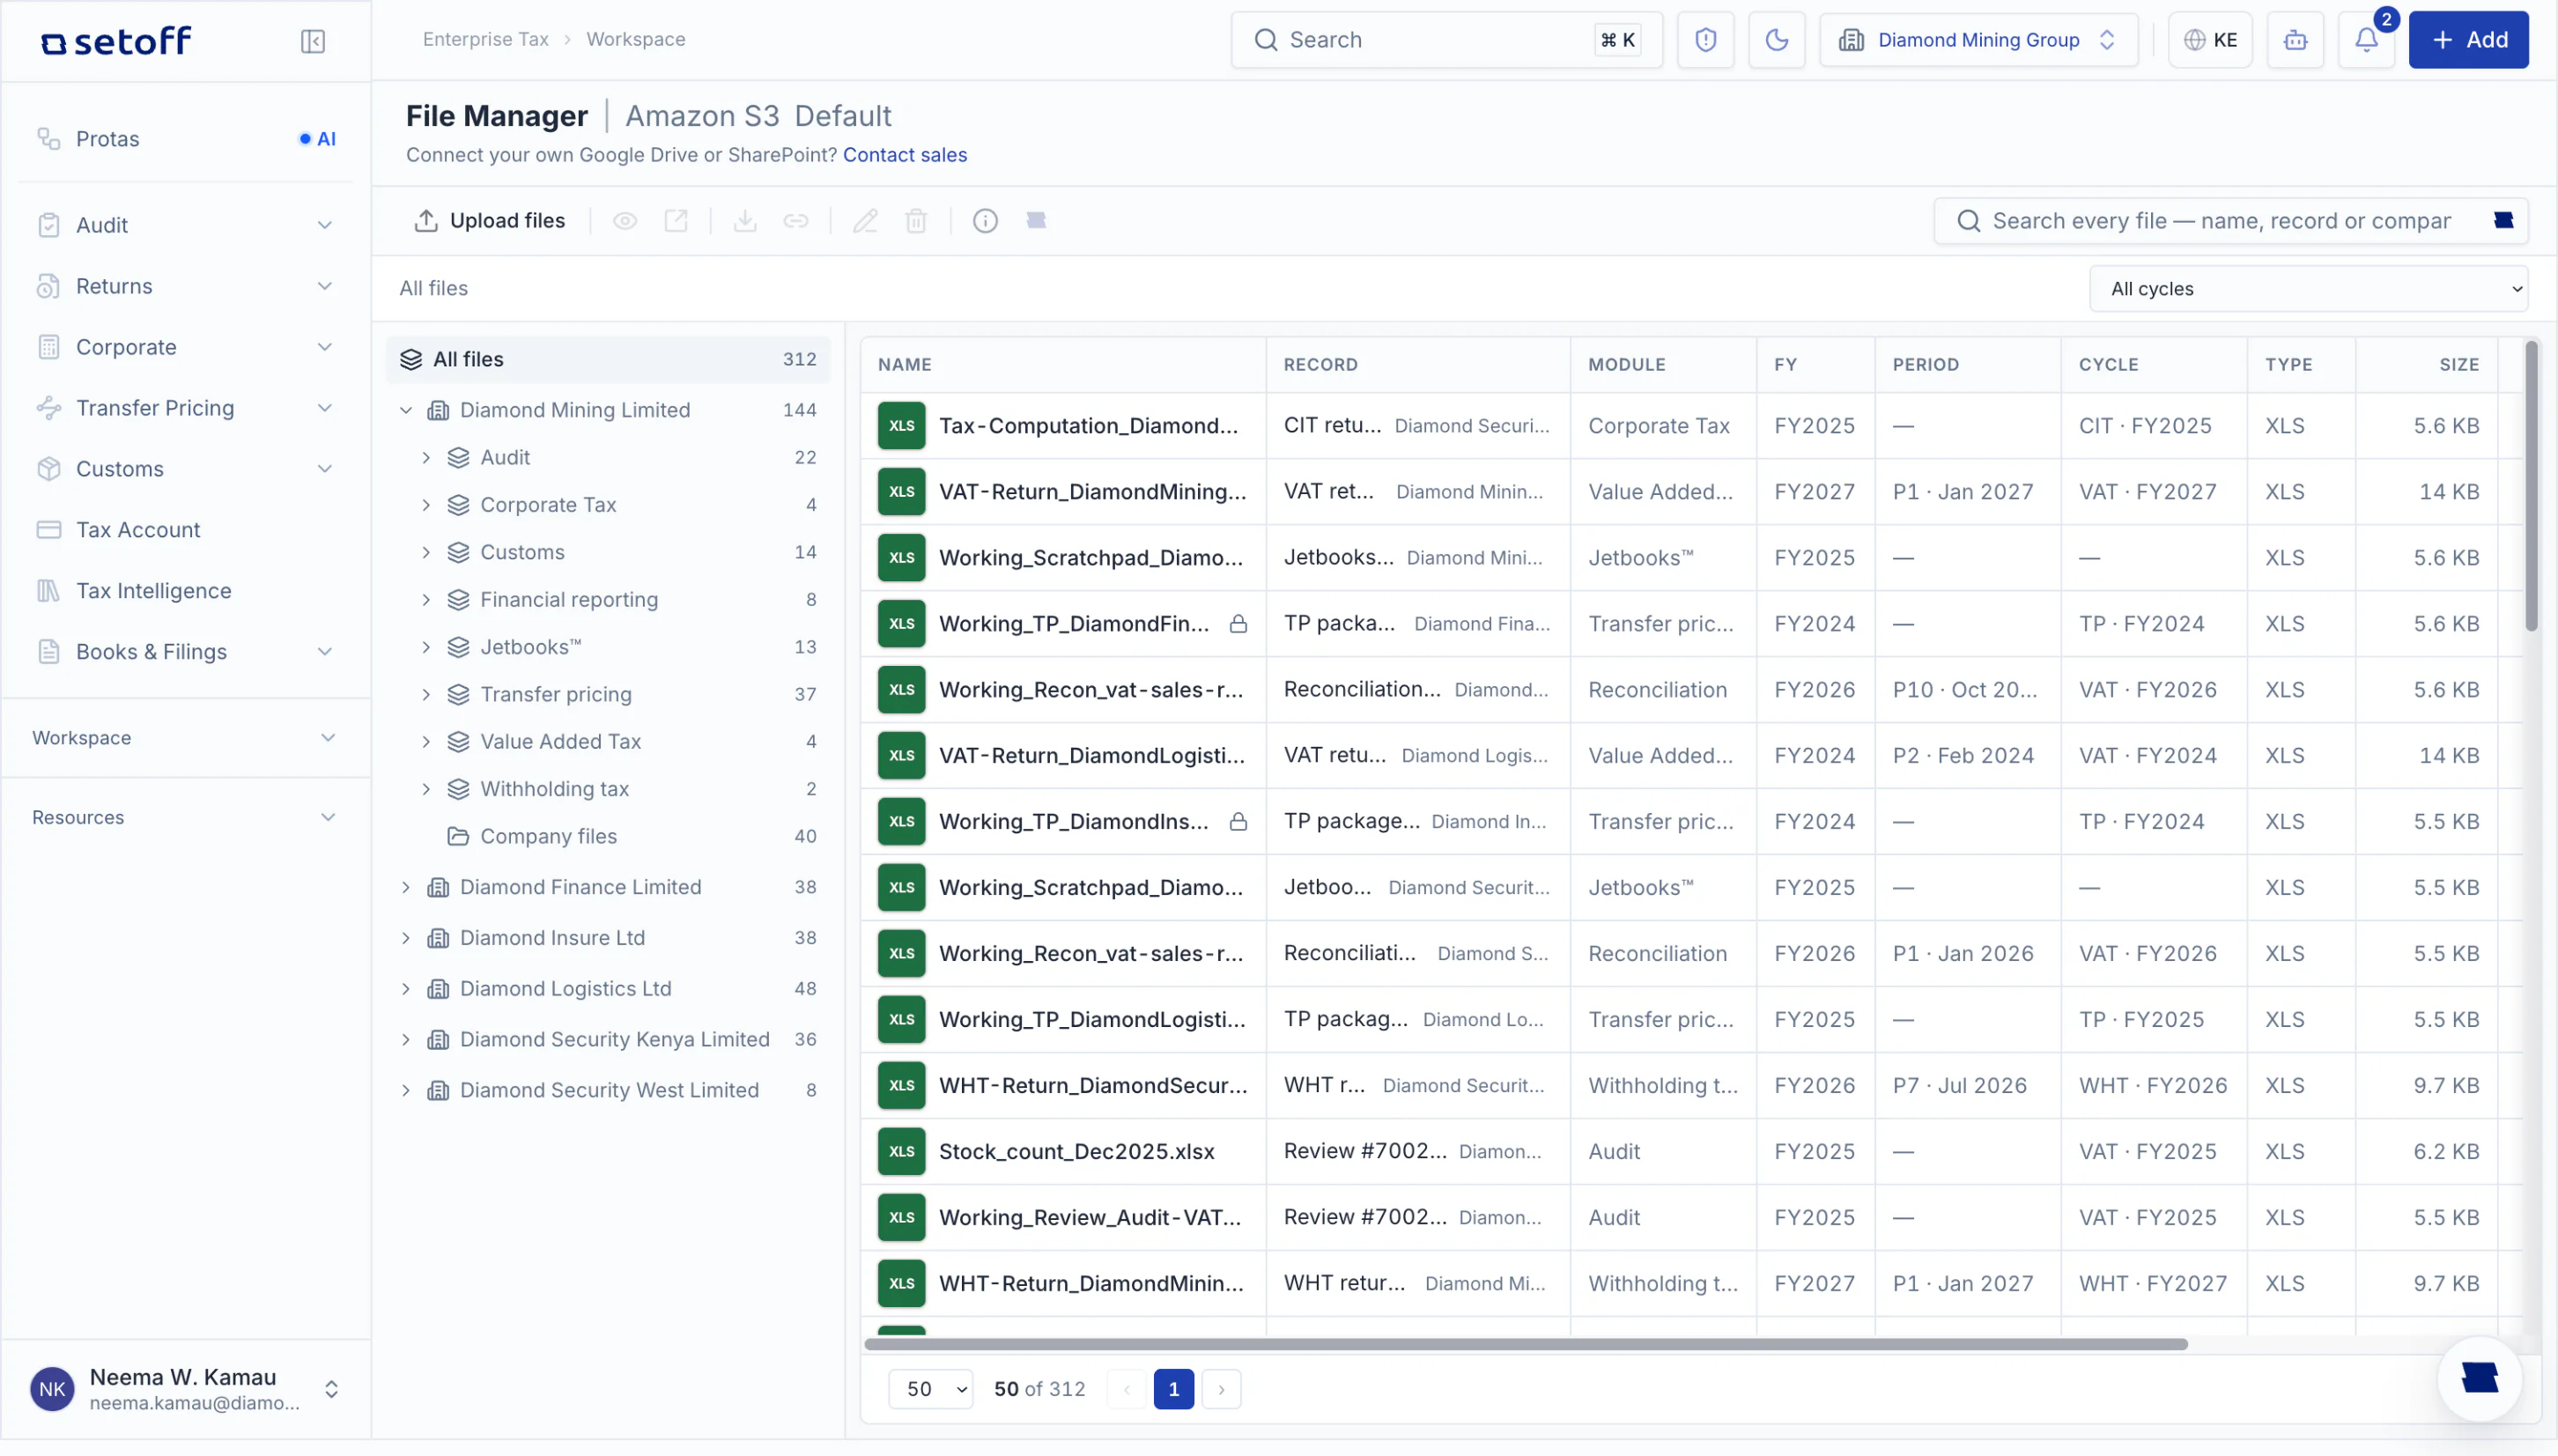Expand Diamond Logistics Ltd node
This screenshot has width=2558, height=1456.
tap(406, 988)
